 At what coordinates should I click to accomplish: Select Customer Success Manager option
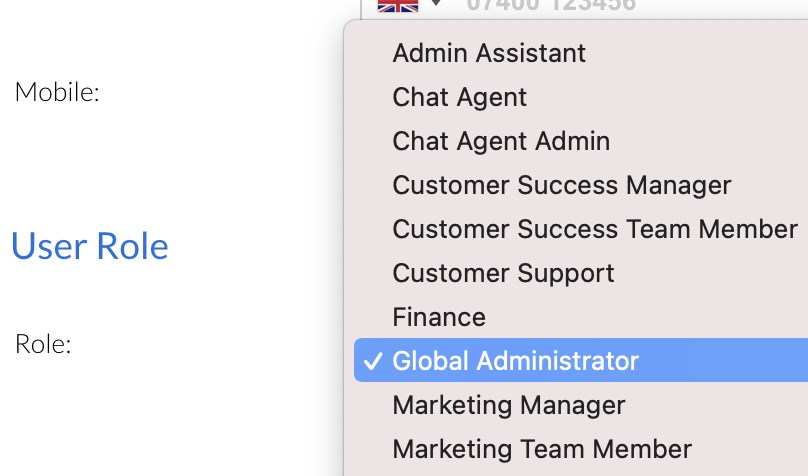561,185
